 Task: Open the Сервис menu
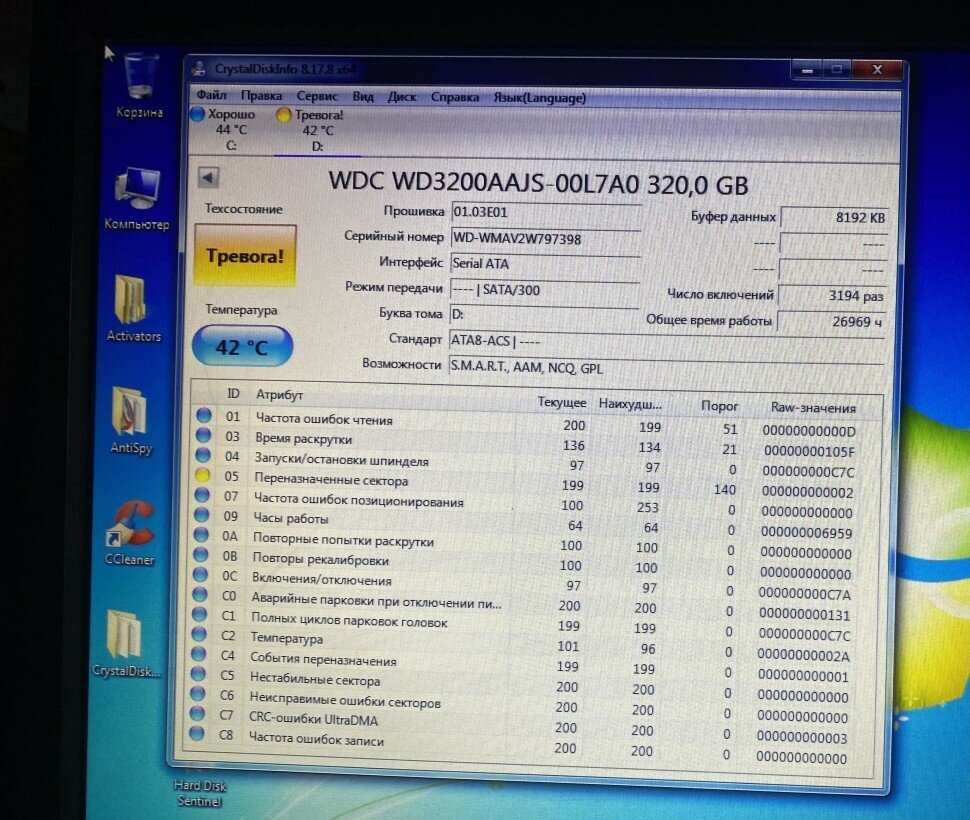coord(317,96)
